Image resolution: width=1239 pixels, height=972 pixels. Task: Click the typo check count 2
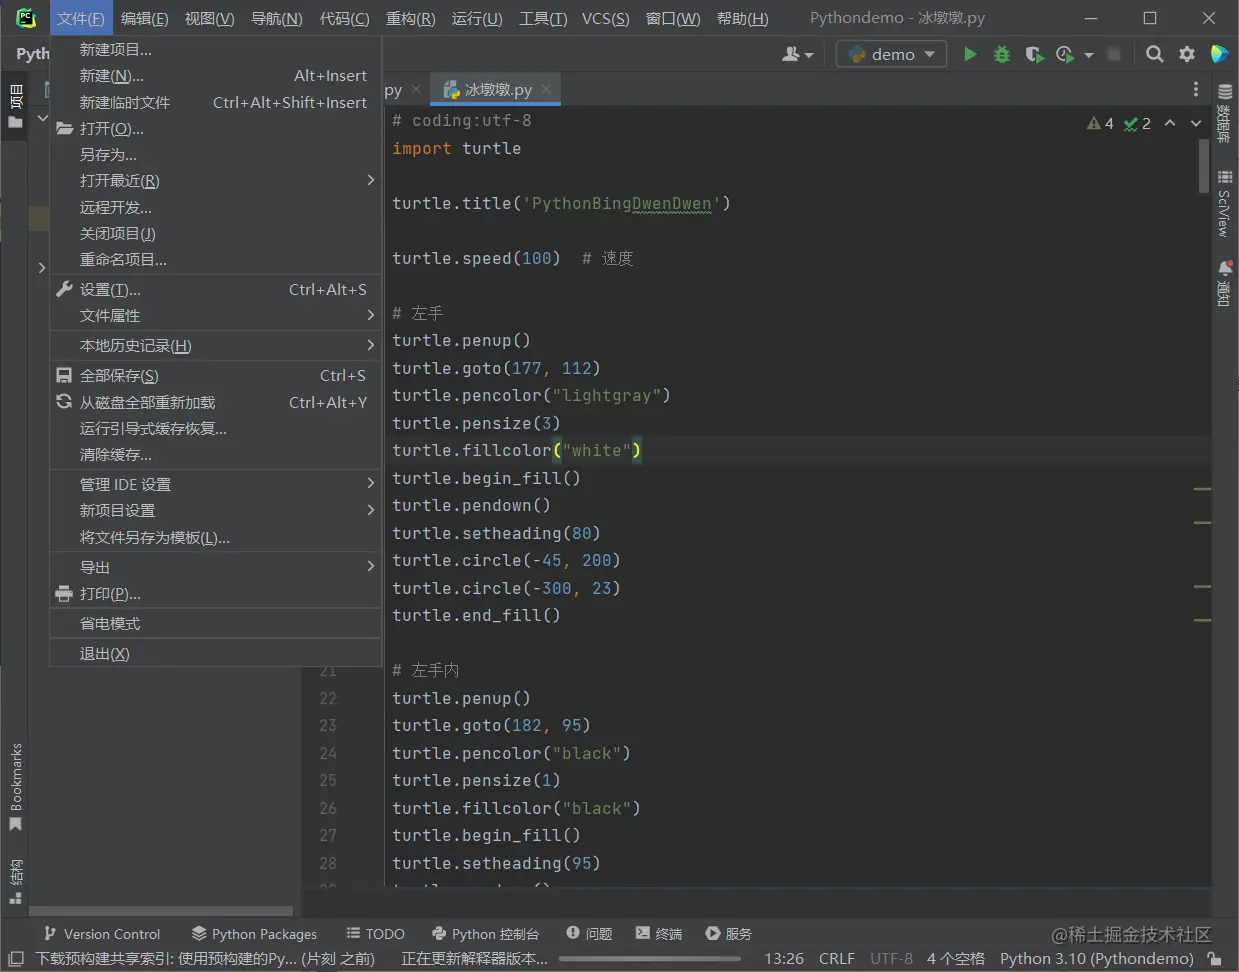1137,123
